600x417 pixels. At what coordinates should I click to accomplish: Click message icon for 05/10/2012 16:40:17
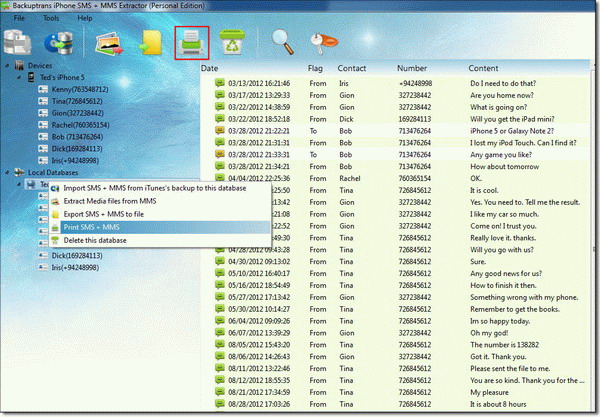220,273
